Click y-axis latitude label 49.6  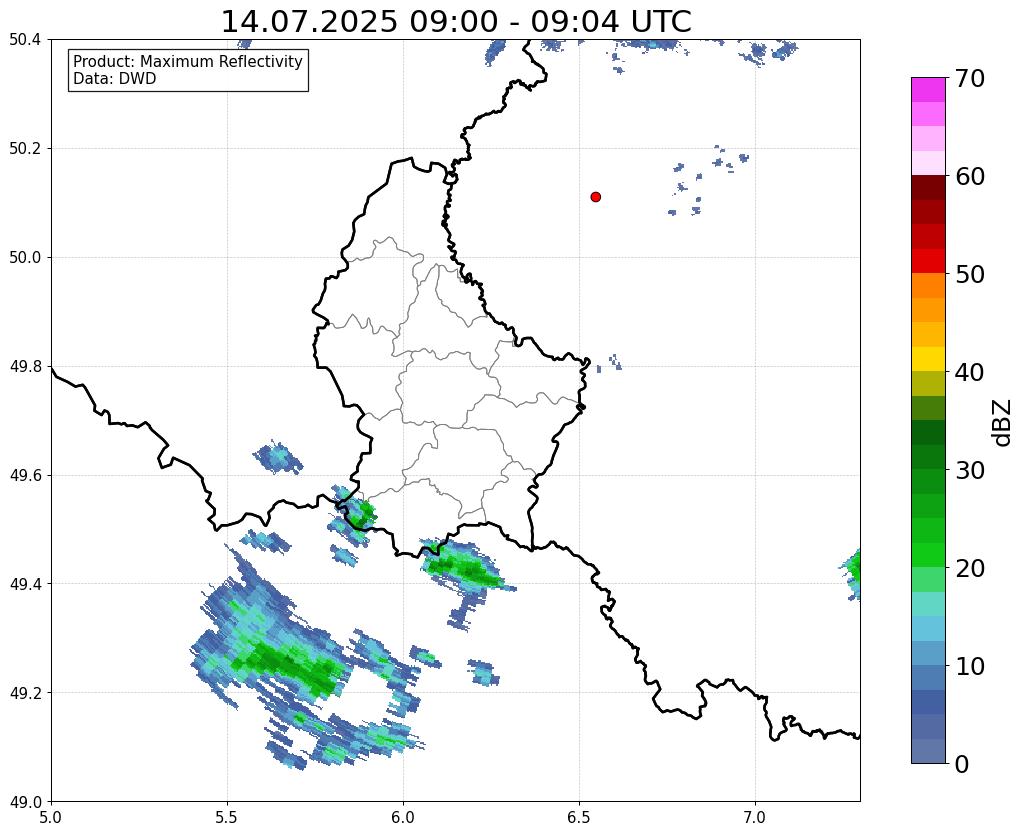[25, 475]
